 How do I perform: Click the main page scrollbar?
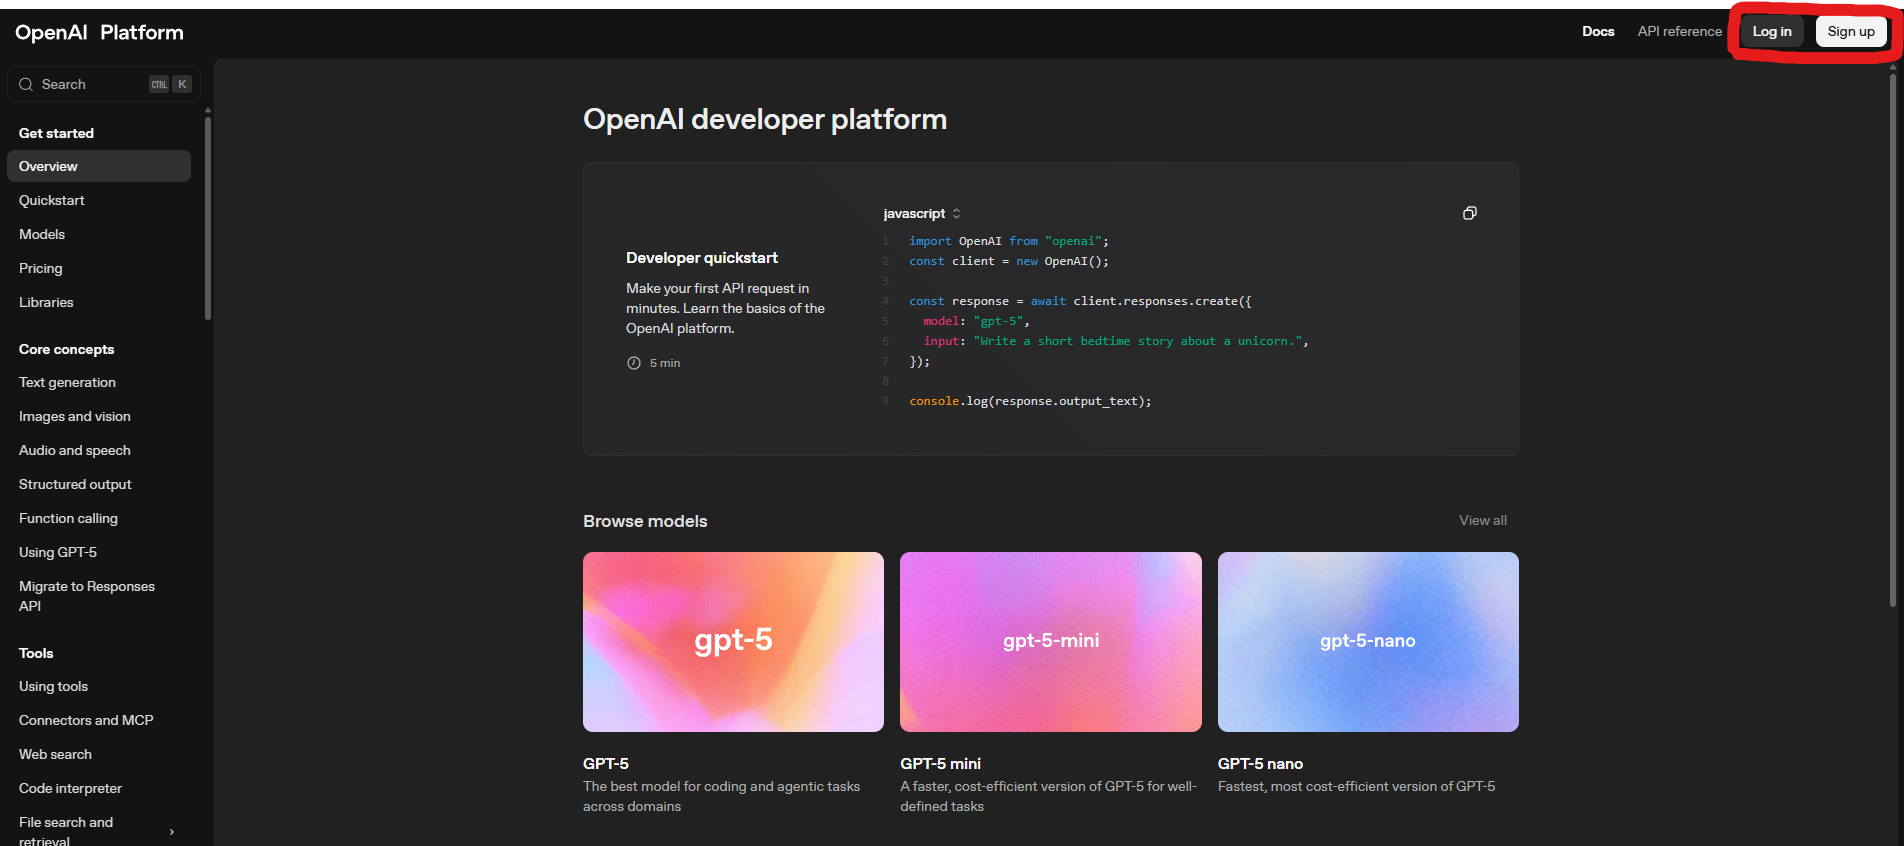[x=1893, y=340]
